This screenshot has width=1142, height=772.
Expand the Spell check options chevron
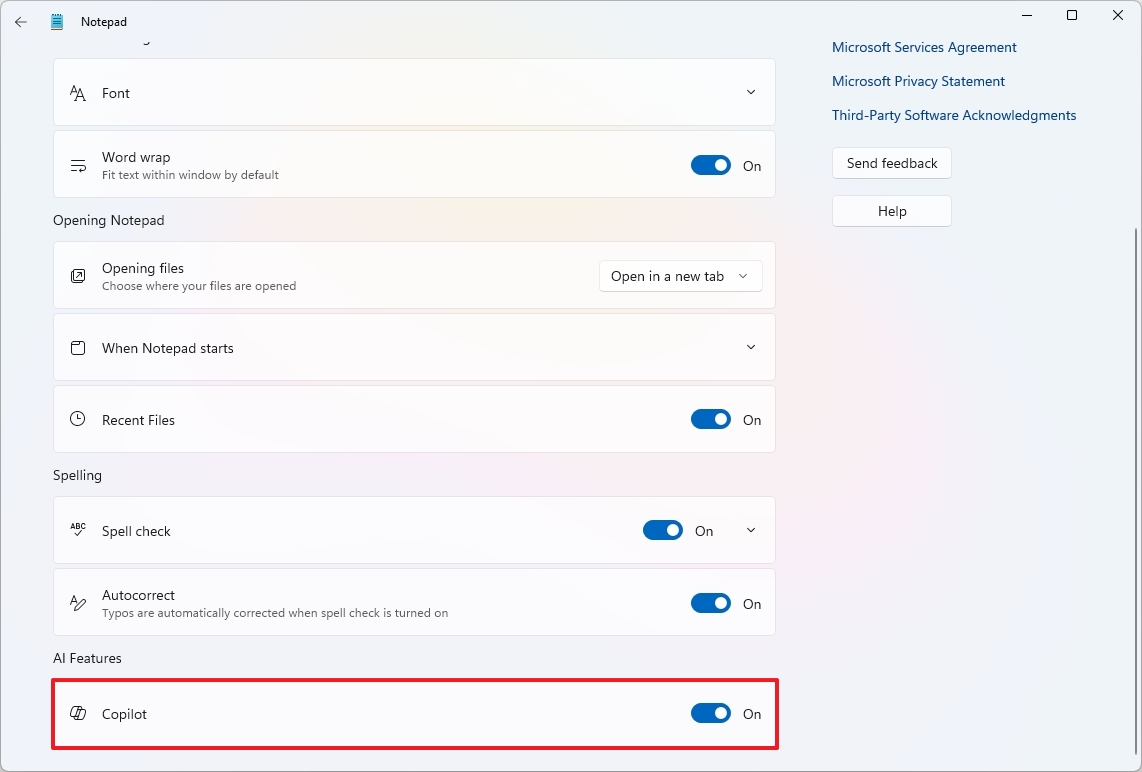pos(751,530)
